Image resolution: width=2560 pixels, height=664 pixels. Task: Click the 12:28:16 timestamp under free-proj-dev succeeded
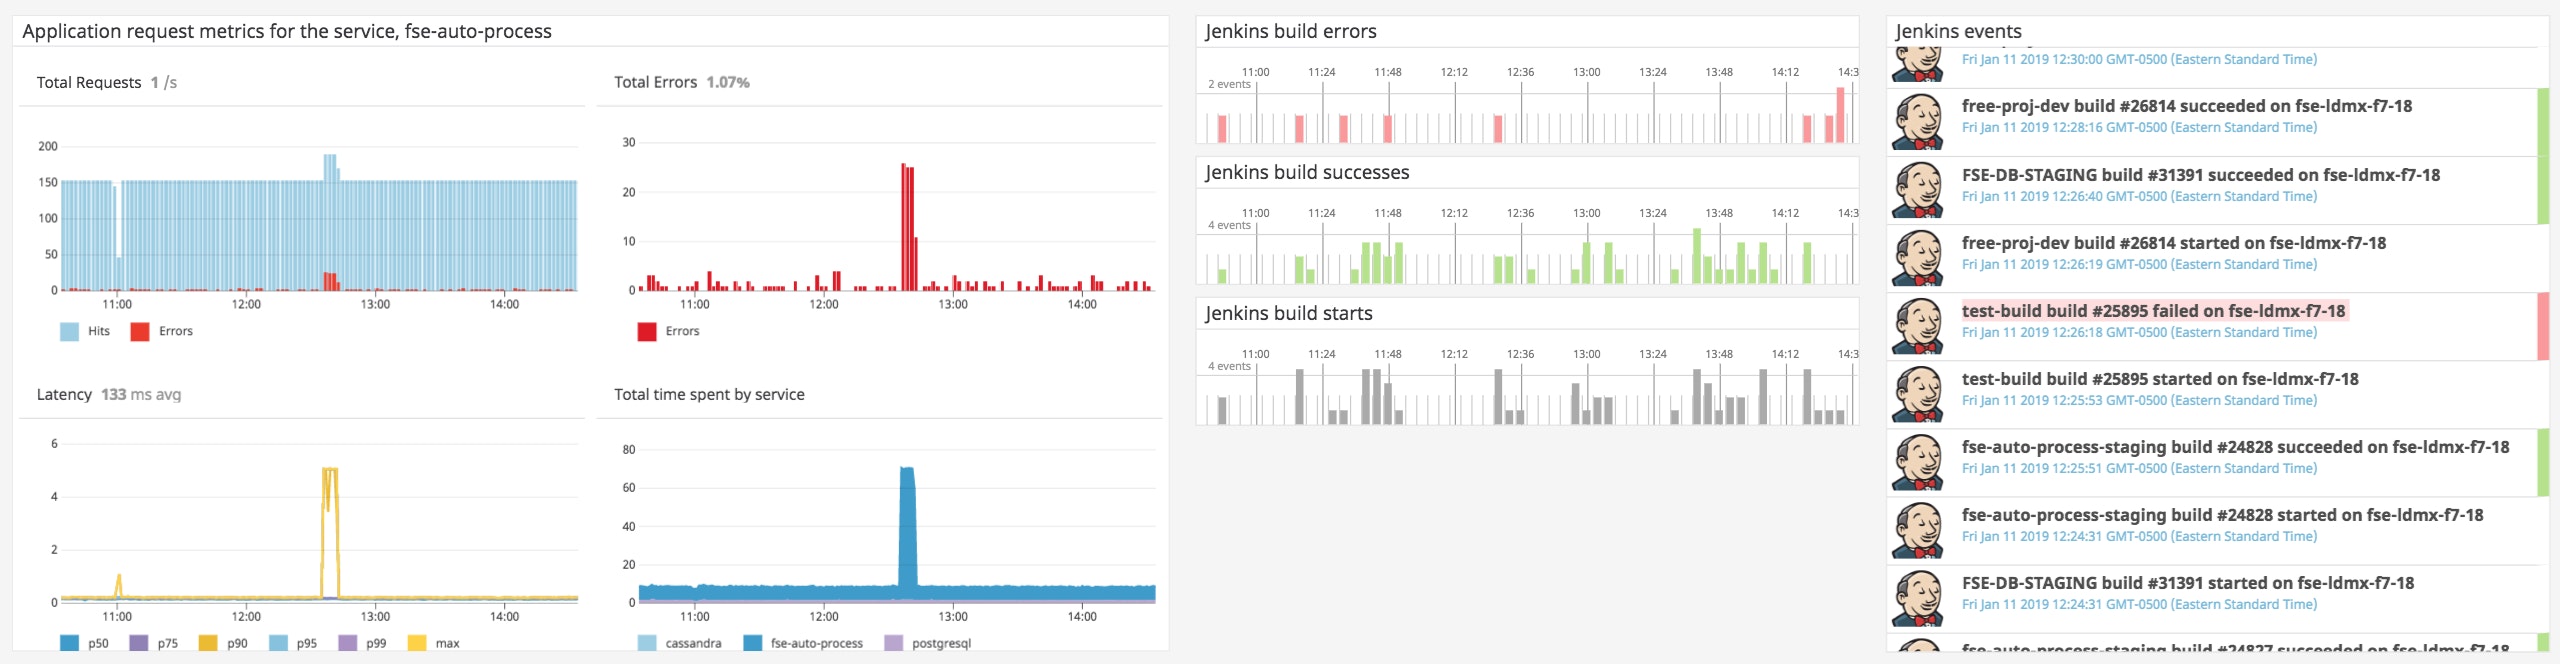coord(2138,128)
